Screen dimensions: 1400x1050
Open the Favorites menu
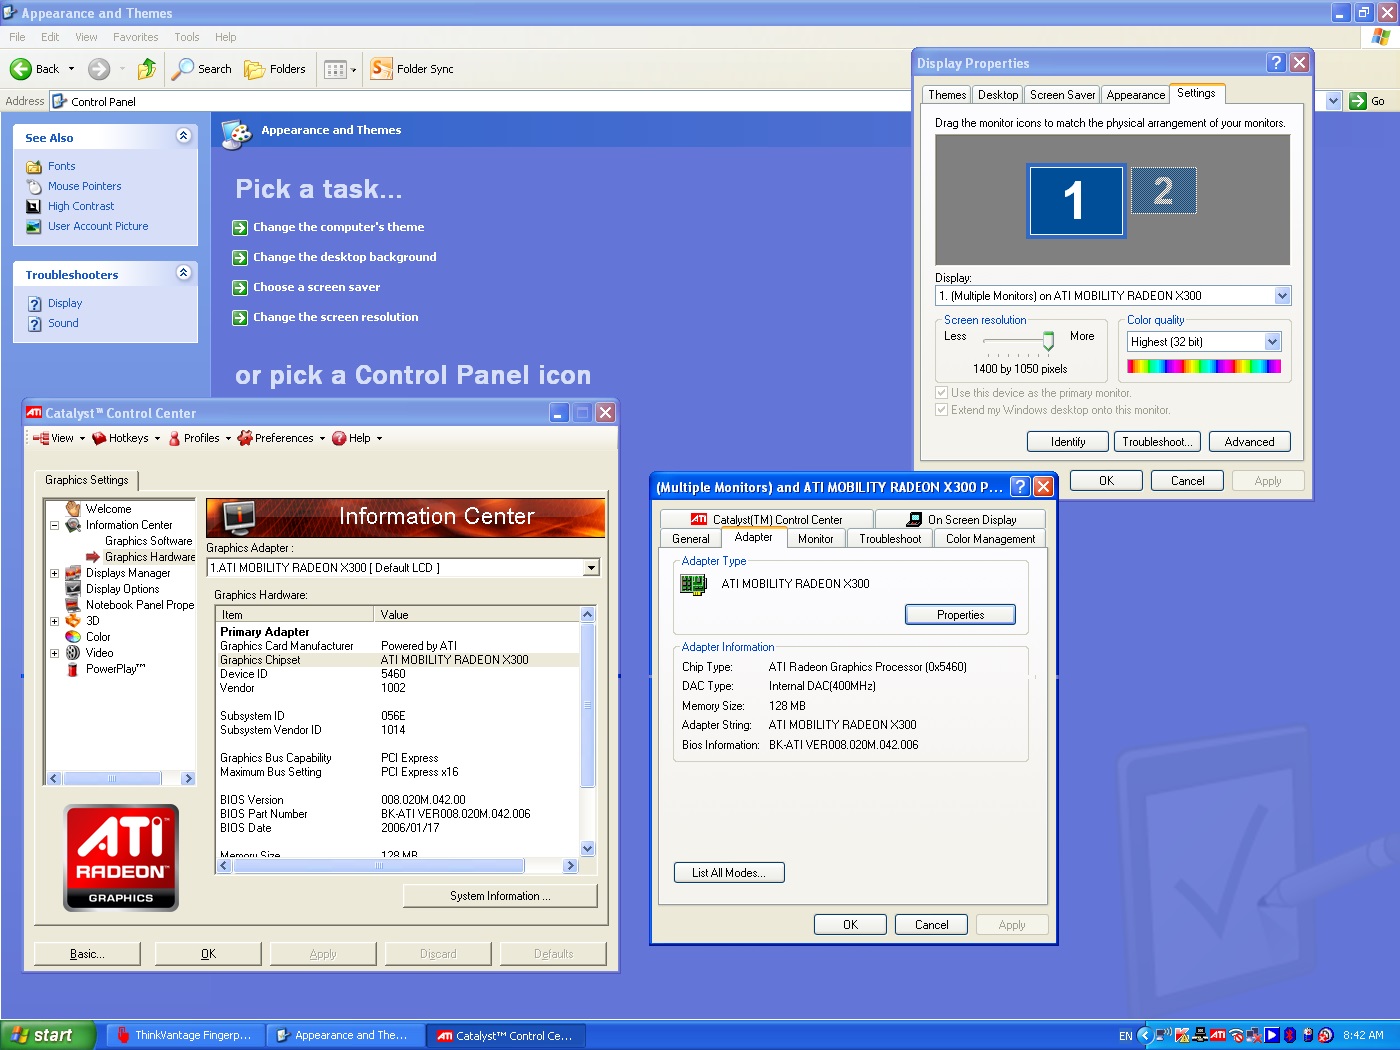[135, 37]
